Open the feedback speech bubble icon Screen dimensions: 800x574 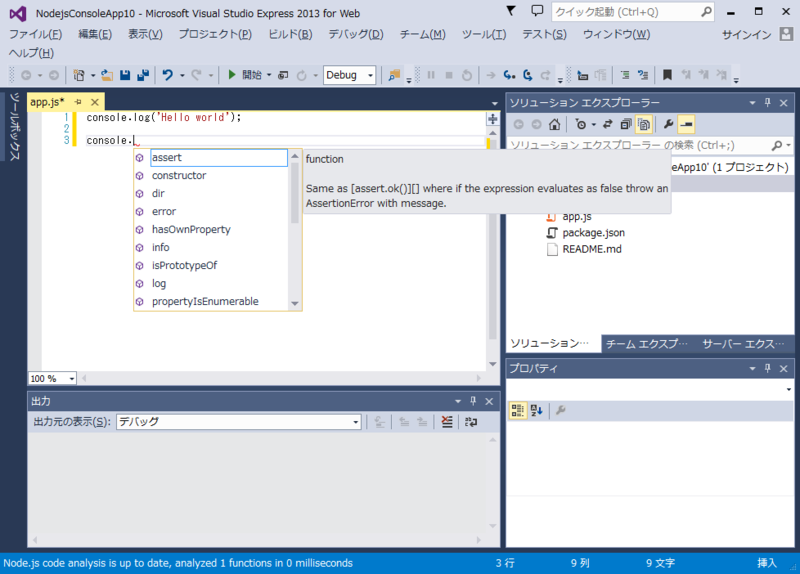click(537, 10)
